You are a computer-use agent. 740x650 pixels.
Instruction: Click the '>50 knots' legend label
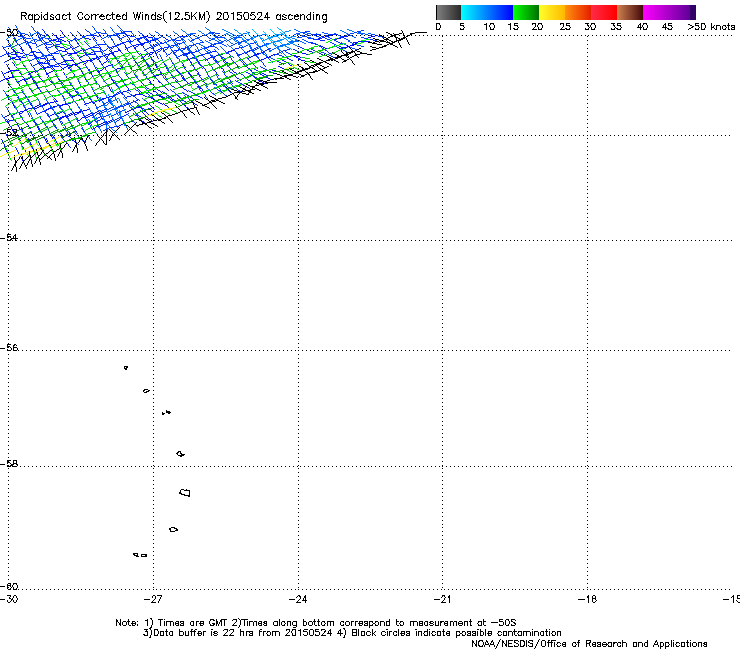point(711,27)
